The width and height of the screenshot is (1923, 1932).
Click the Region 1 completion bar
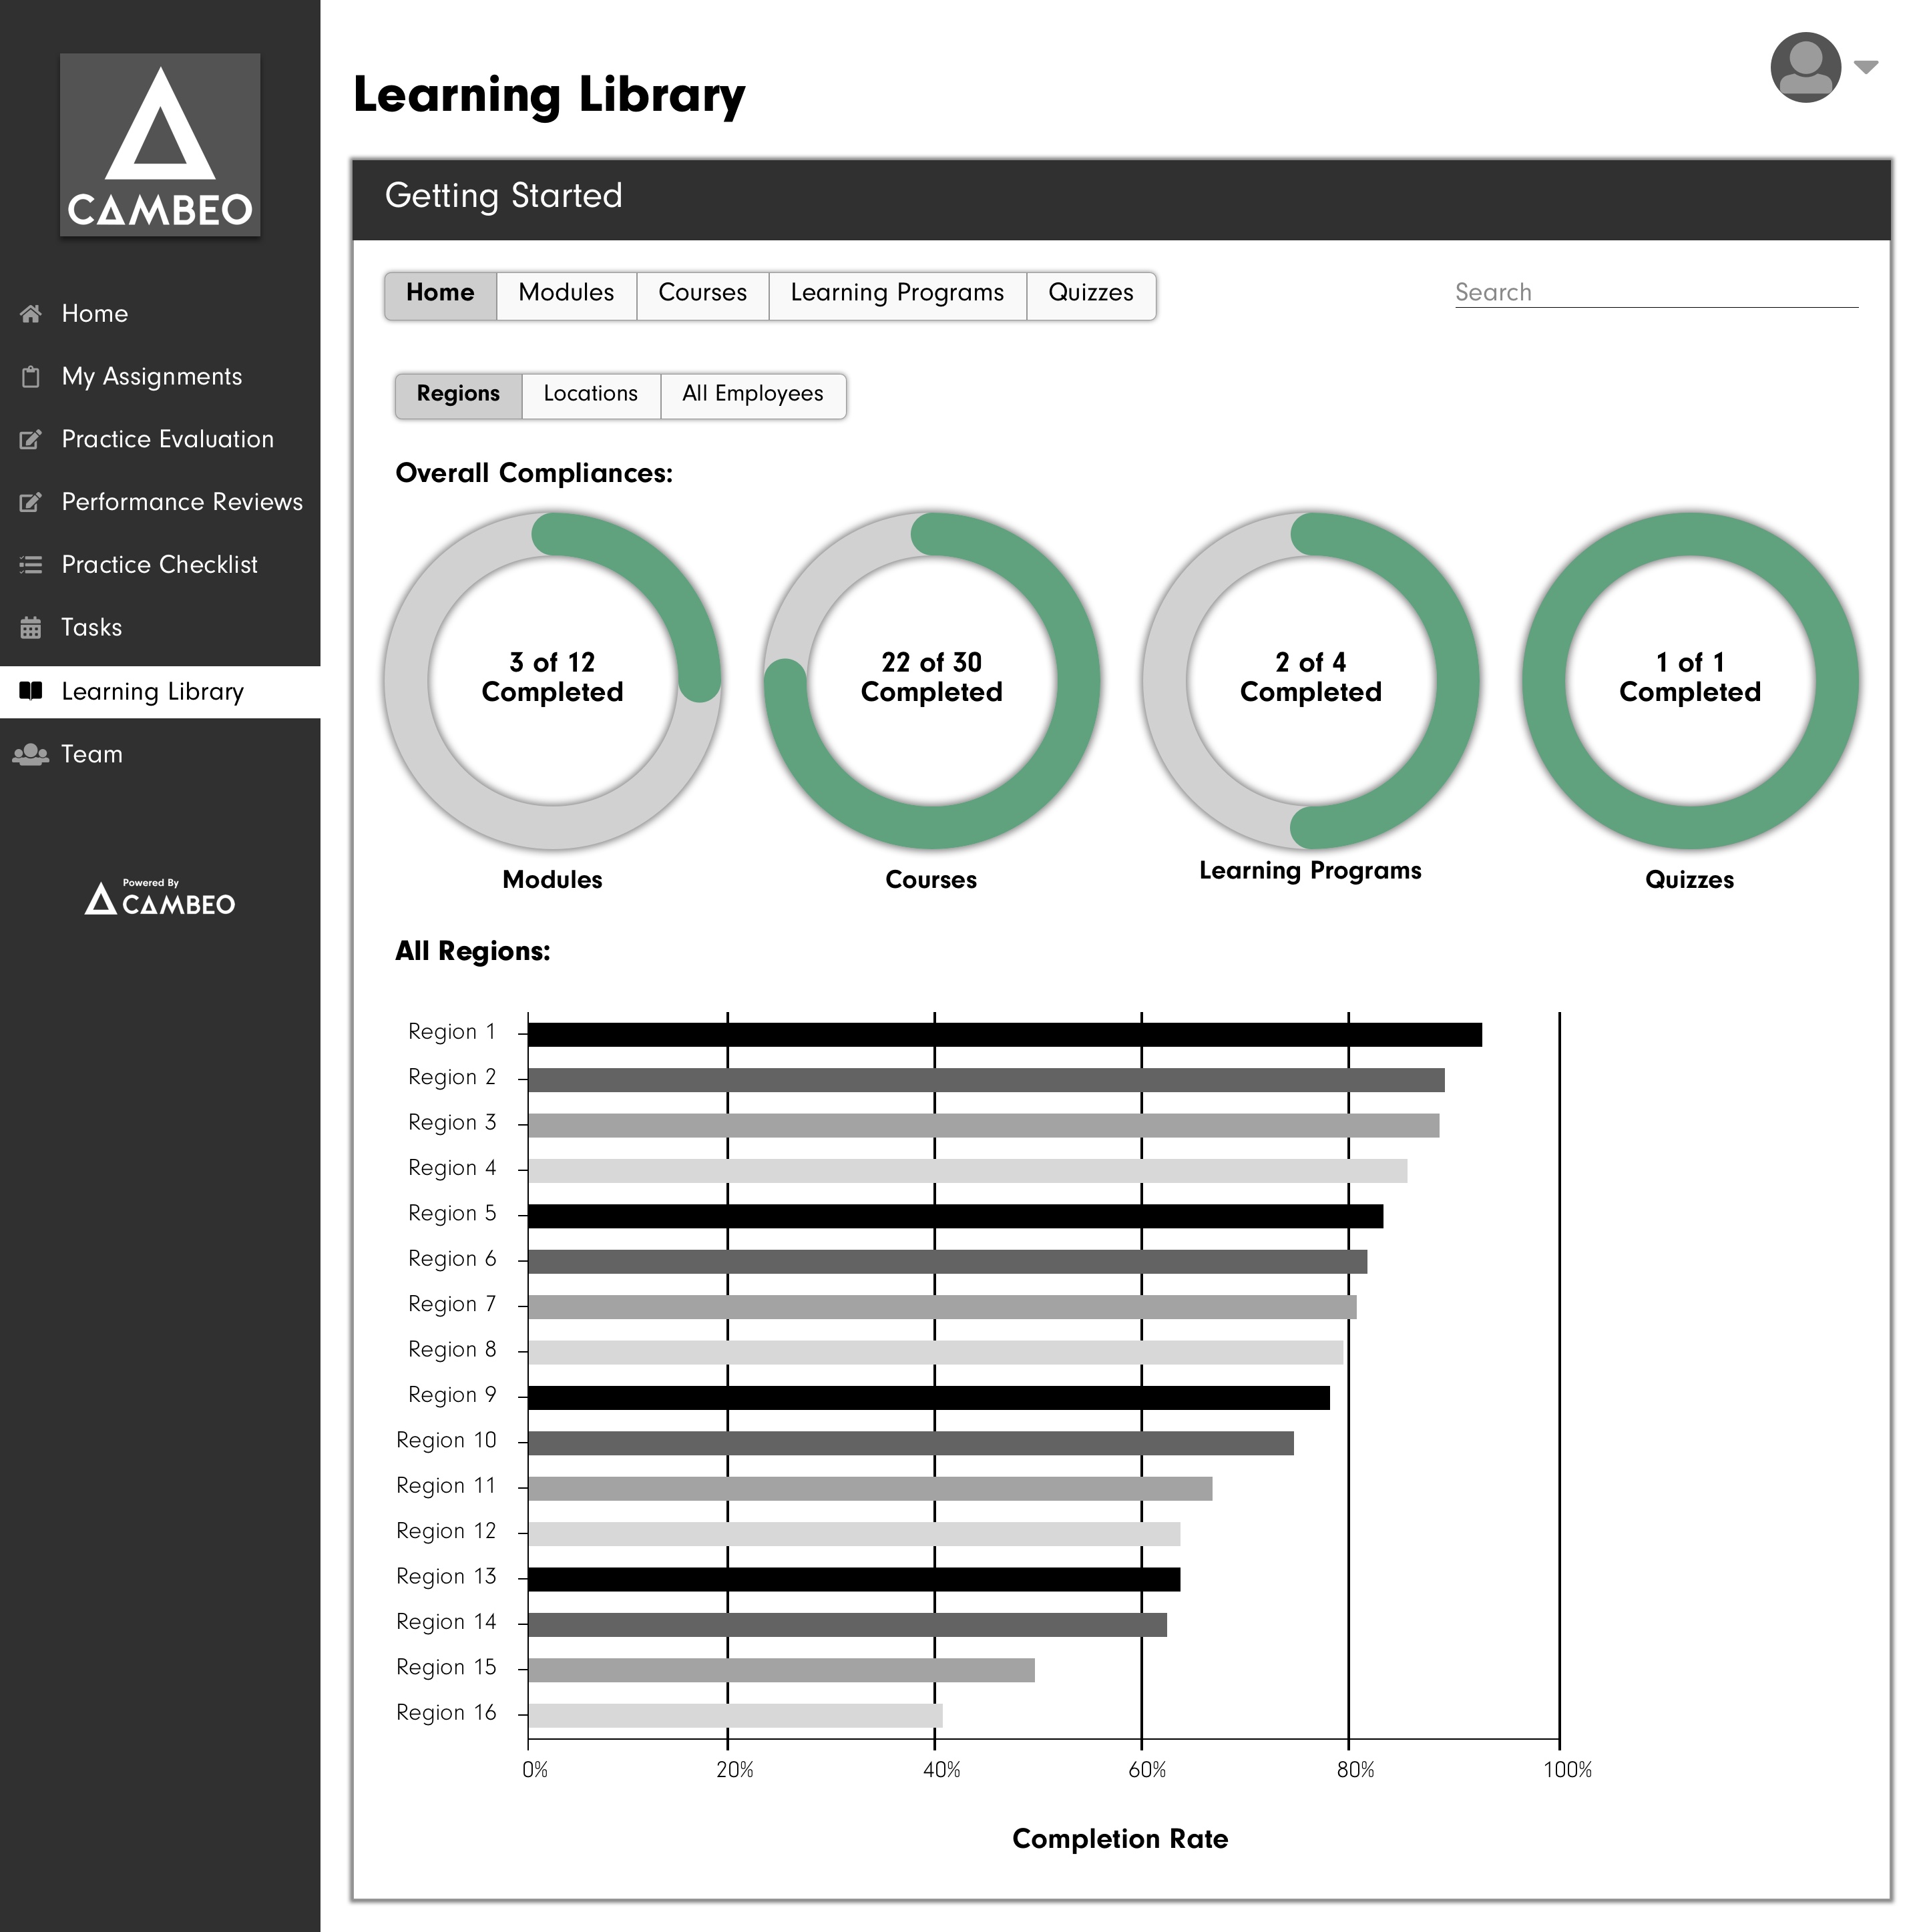click(1004, 1035)
